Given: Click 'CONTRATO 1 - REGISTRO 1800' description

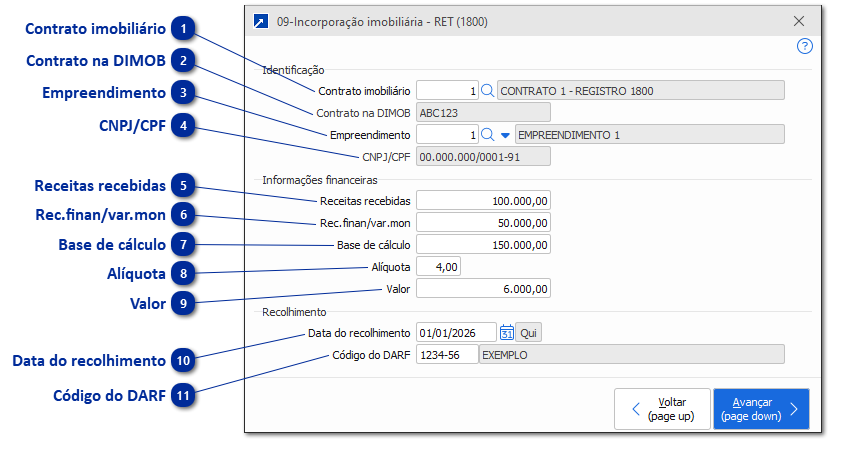Looking at the screenshot, I should 641,91.
